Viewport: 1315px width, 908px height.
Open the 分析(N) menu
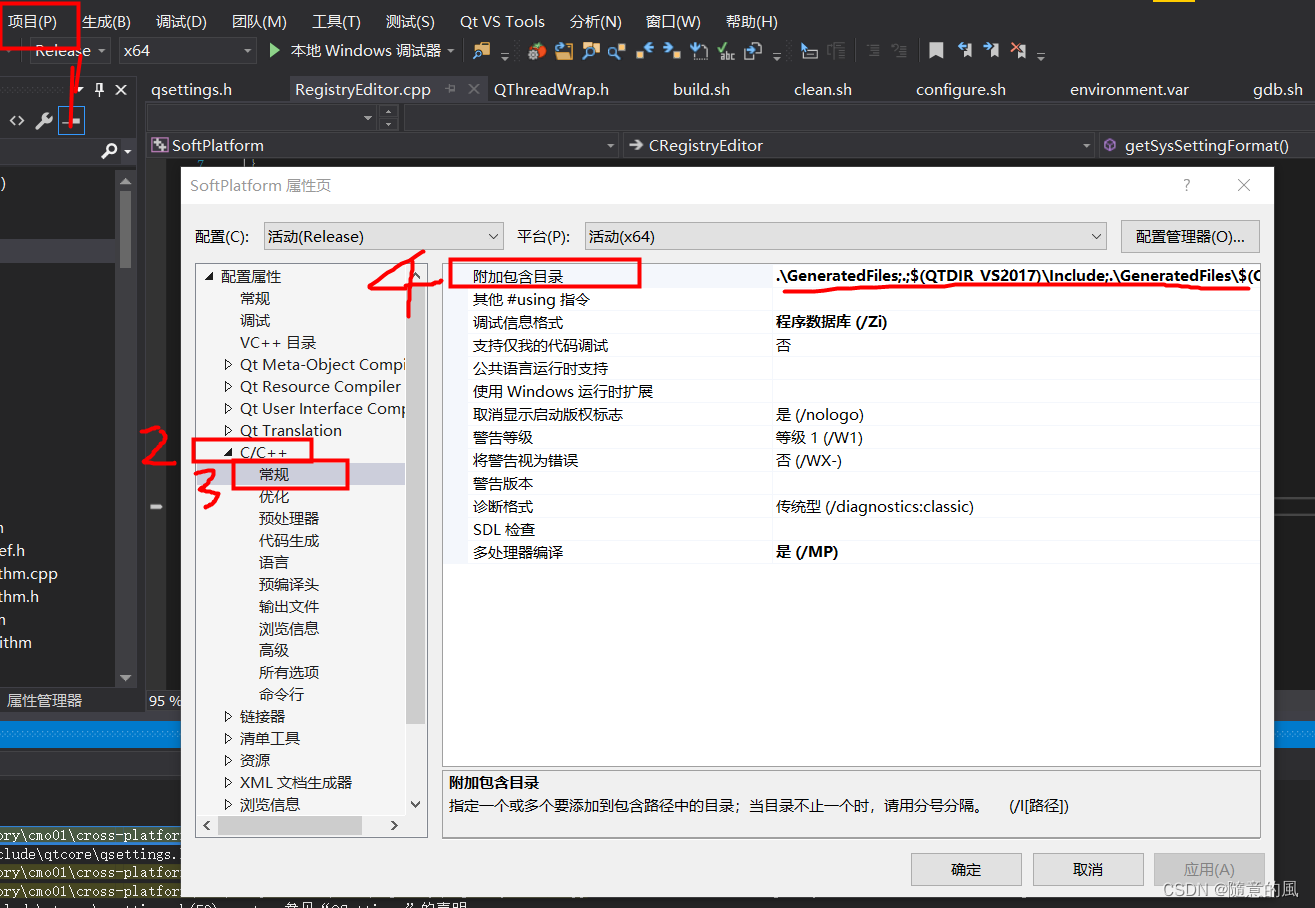(595, 21)
